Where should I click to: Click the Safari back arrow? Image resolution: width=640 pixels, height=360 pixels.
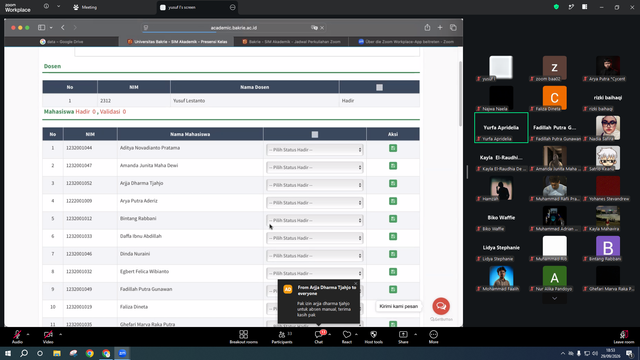pyautogui.click(x=63, y=27)
